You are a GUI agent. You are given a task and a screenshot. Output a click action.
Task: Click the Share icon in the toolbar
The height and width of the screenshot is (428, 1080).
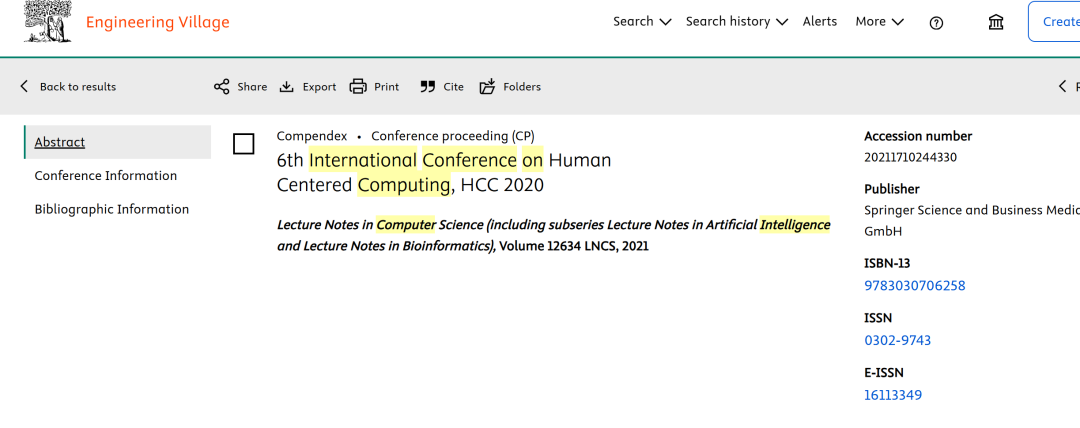(x=221, y=87)
